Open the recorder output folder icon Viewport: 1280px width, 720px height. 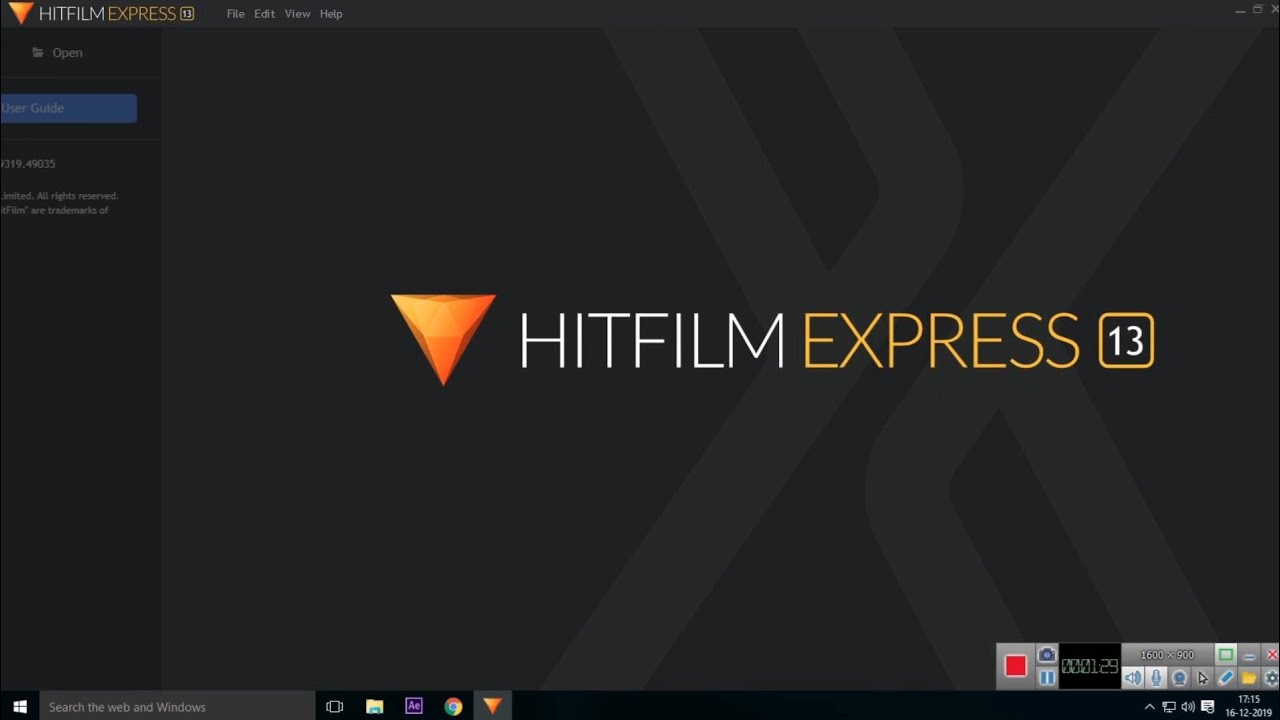[1249, 678]
